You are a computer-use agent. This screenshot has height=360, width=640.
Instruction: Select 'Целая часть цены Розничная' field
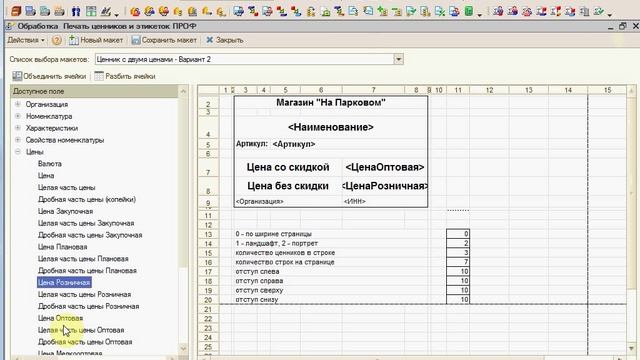coord(84,294)
